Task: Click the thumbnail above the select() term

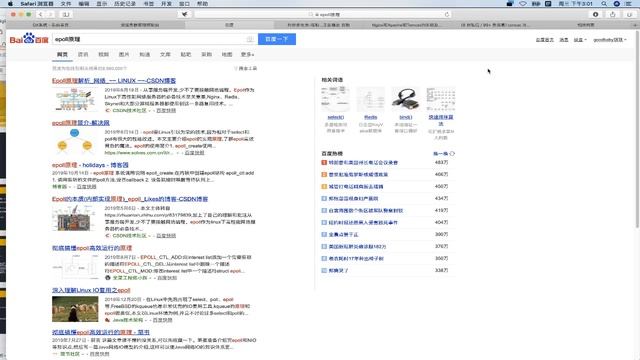Action: [x=336, y=99]
